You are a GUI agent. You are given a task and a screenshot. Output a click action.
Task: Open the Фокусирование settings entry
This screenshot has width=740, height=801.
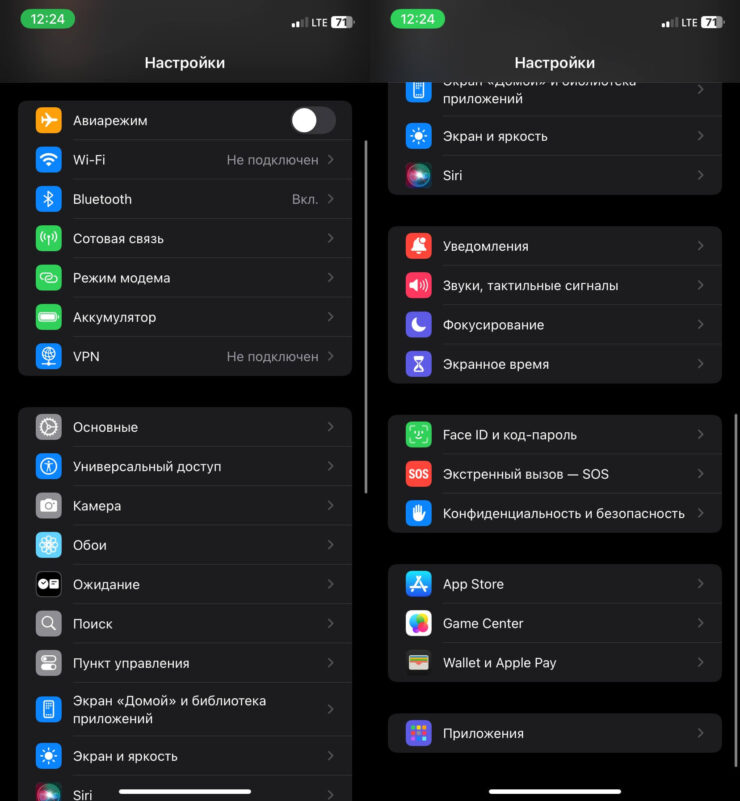493,325
